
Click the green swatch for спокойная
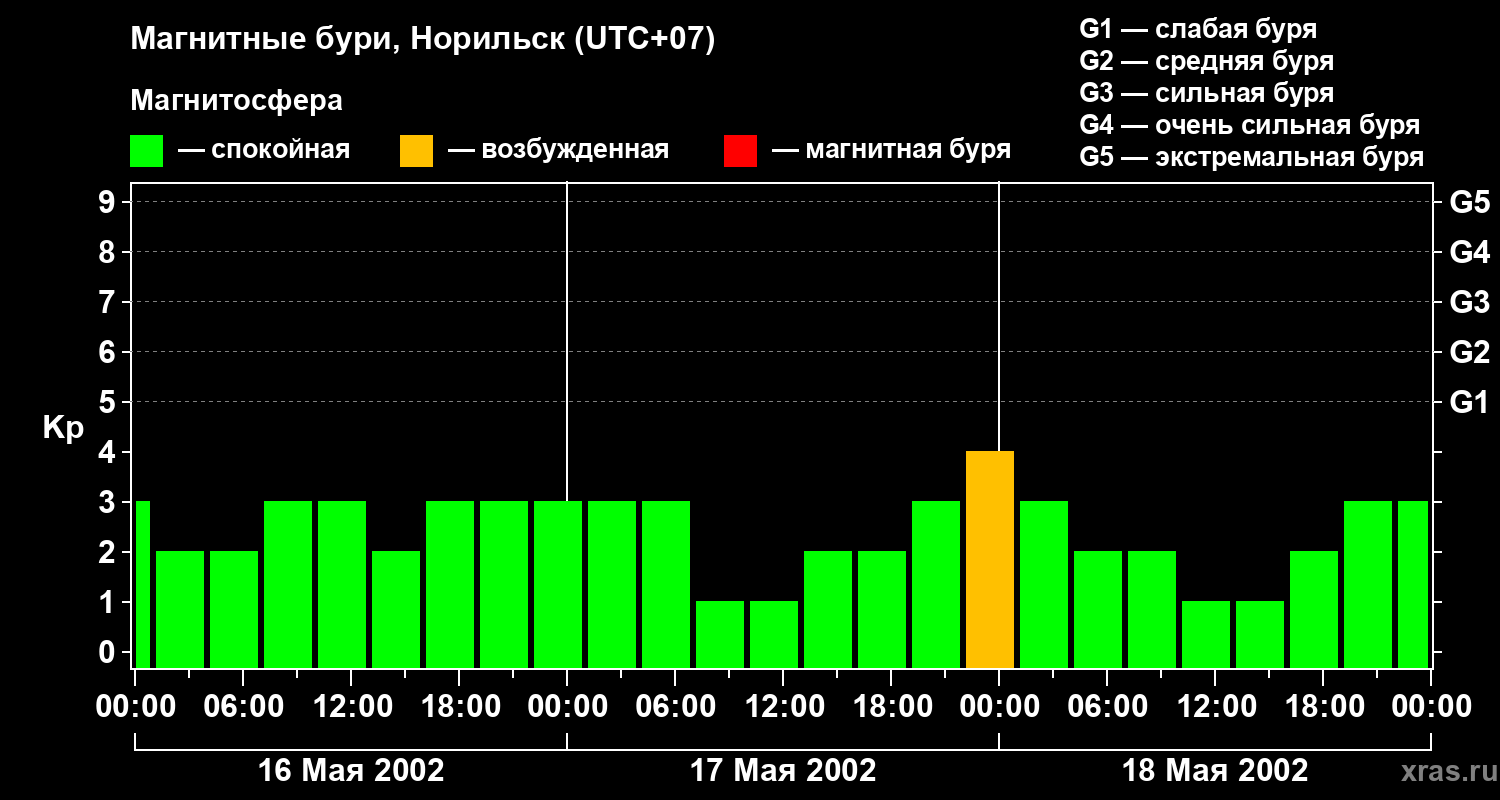(146, 151)
